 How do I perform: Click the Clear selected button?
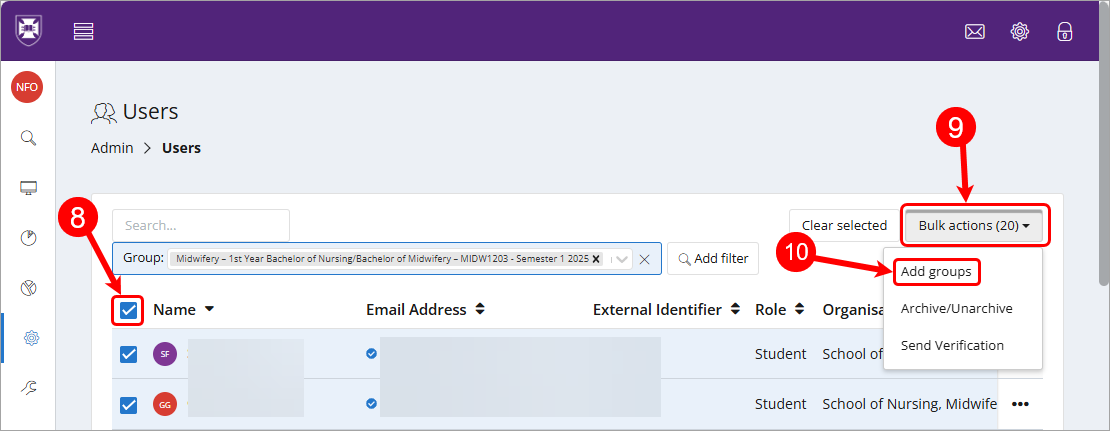click(x=843, y=226)
